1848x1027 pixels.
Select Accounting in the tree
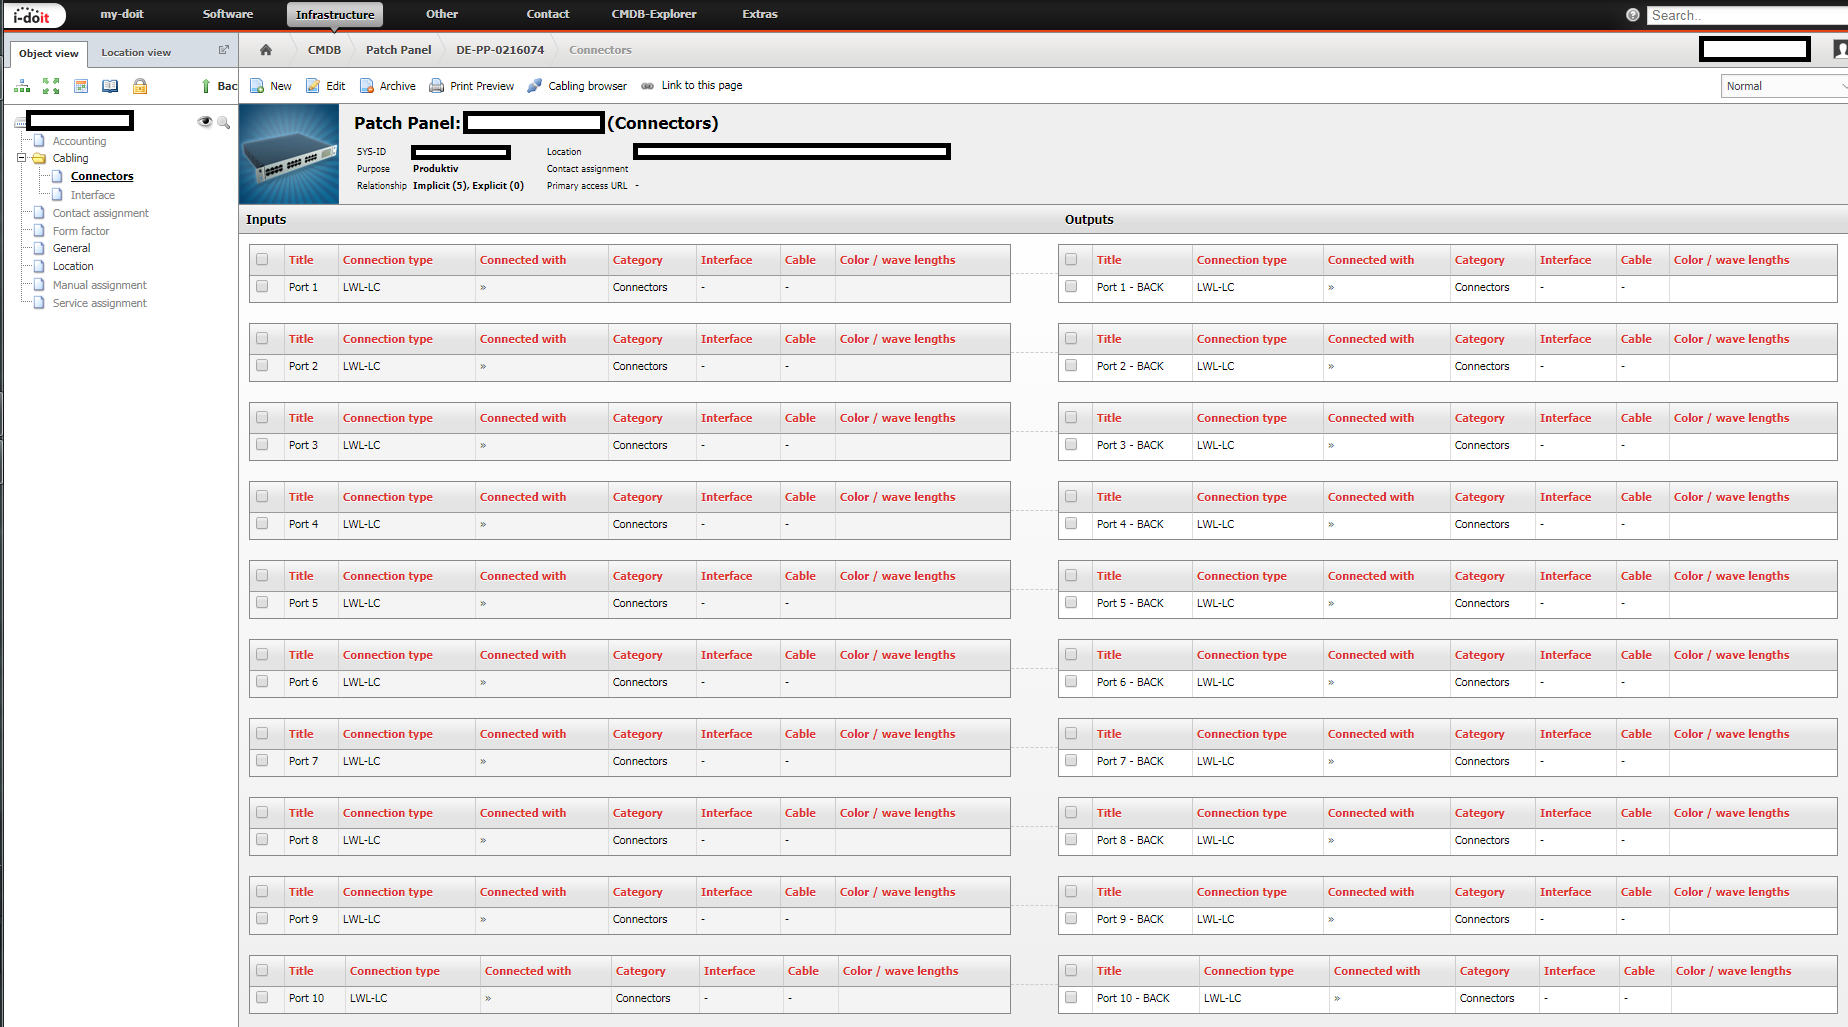pos(79,141)
